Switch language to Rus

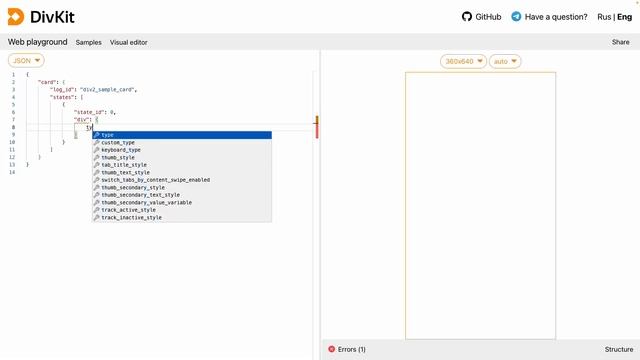(604, 17)
